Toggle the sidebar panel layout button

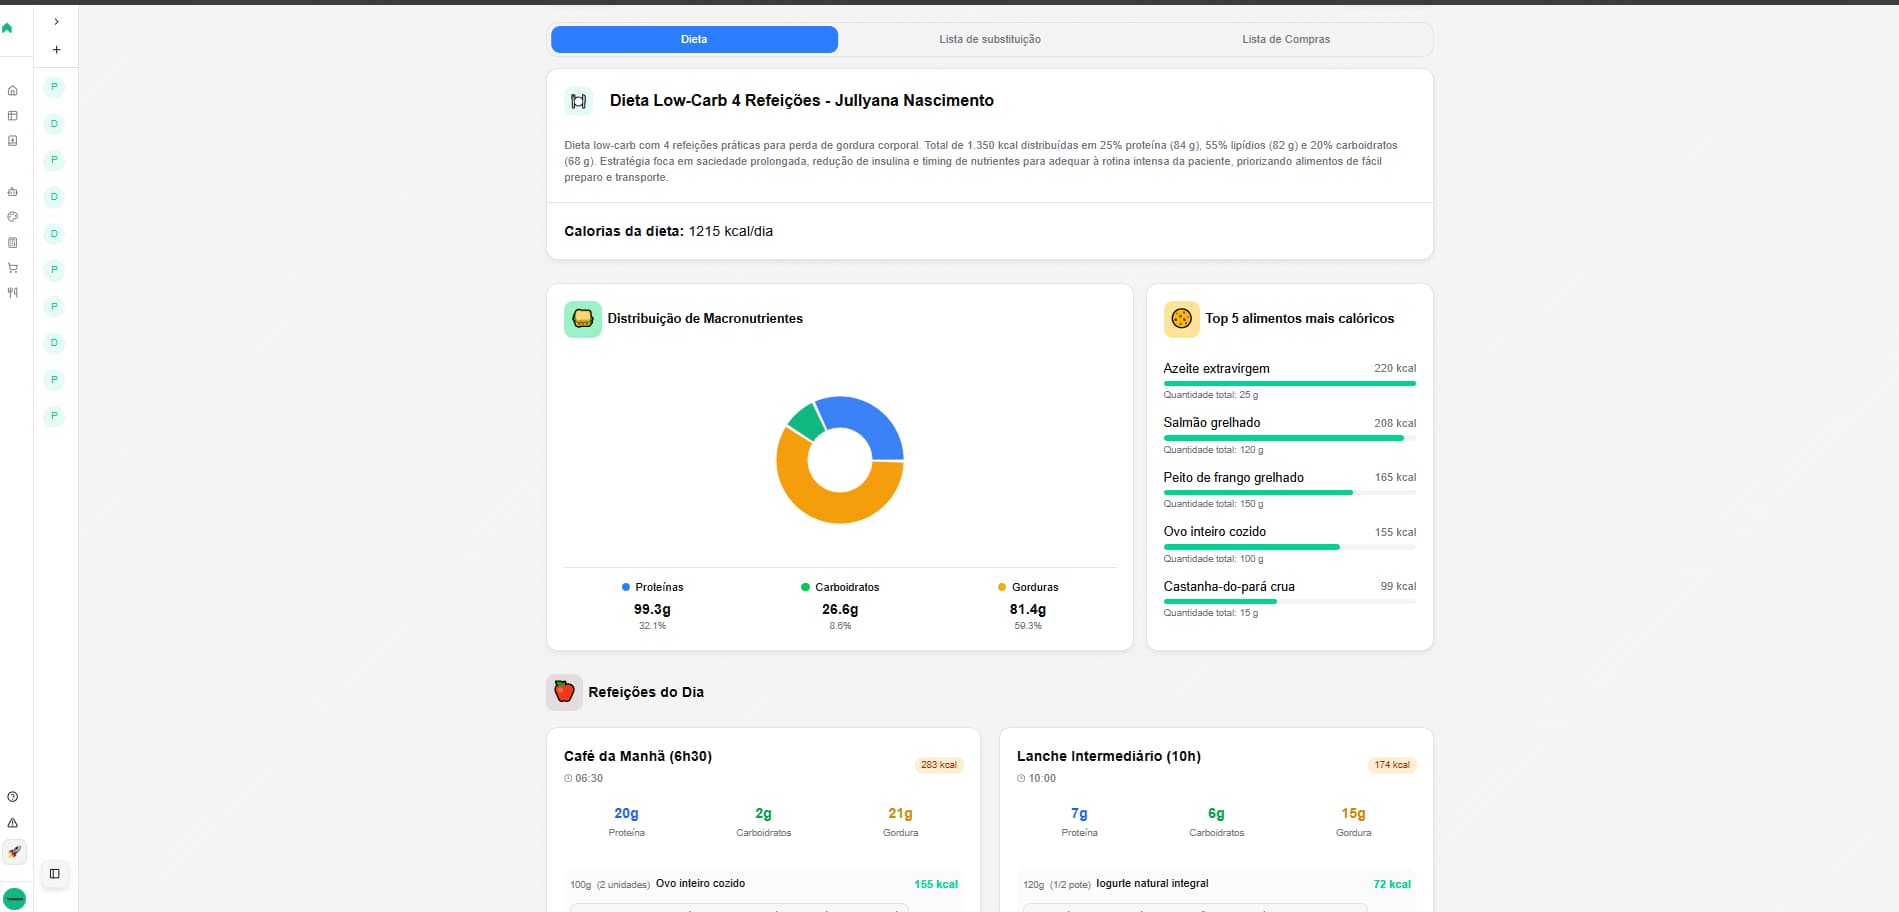point(55,874)
